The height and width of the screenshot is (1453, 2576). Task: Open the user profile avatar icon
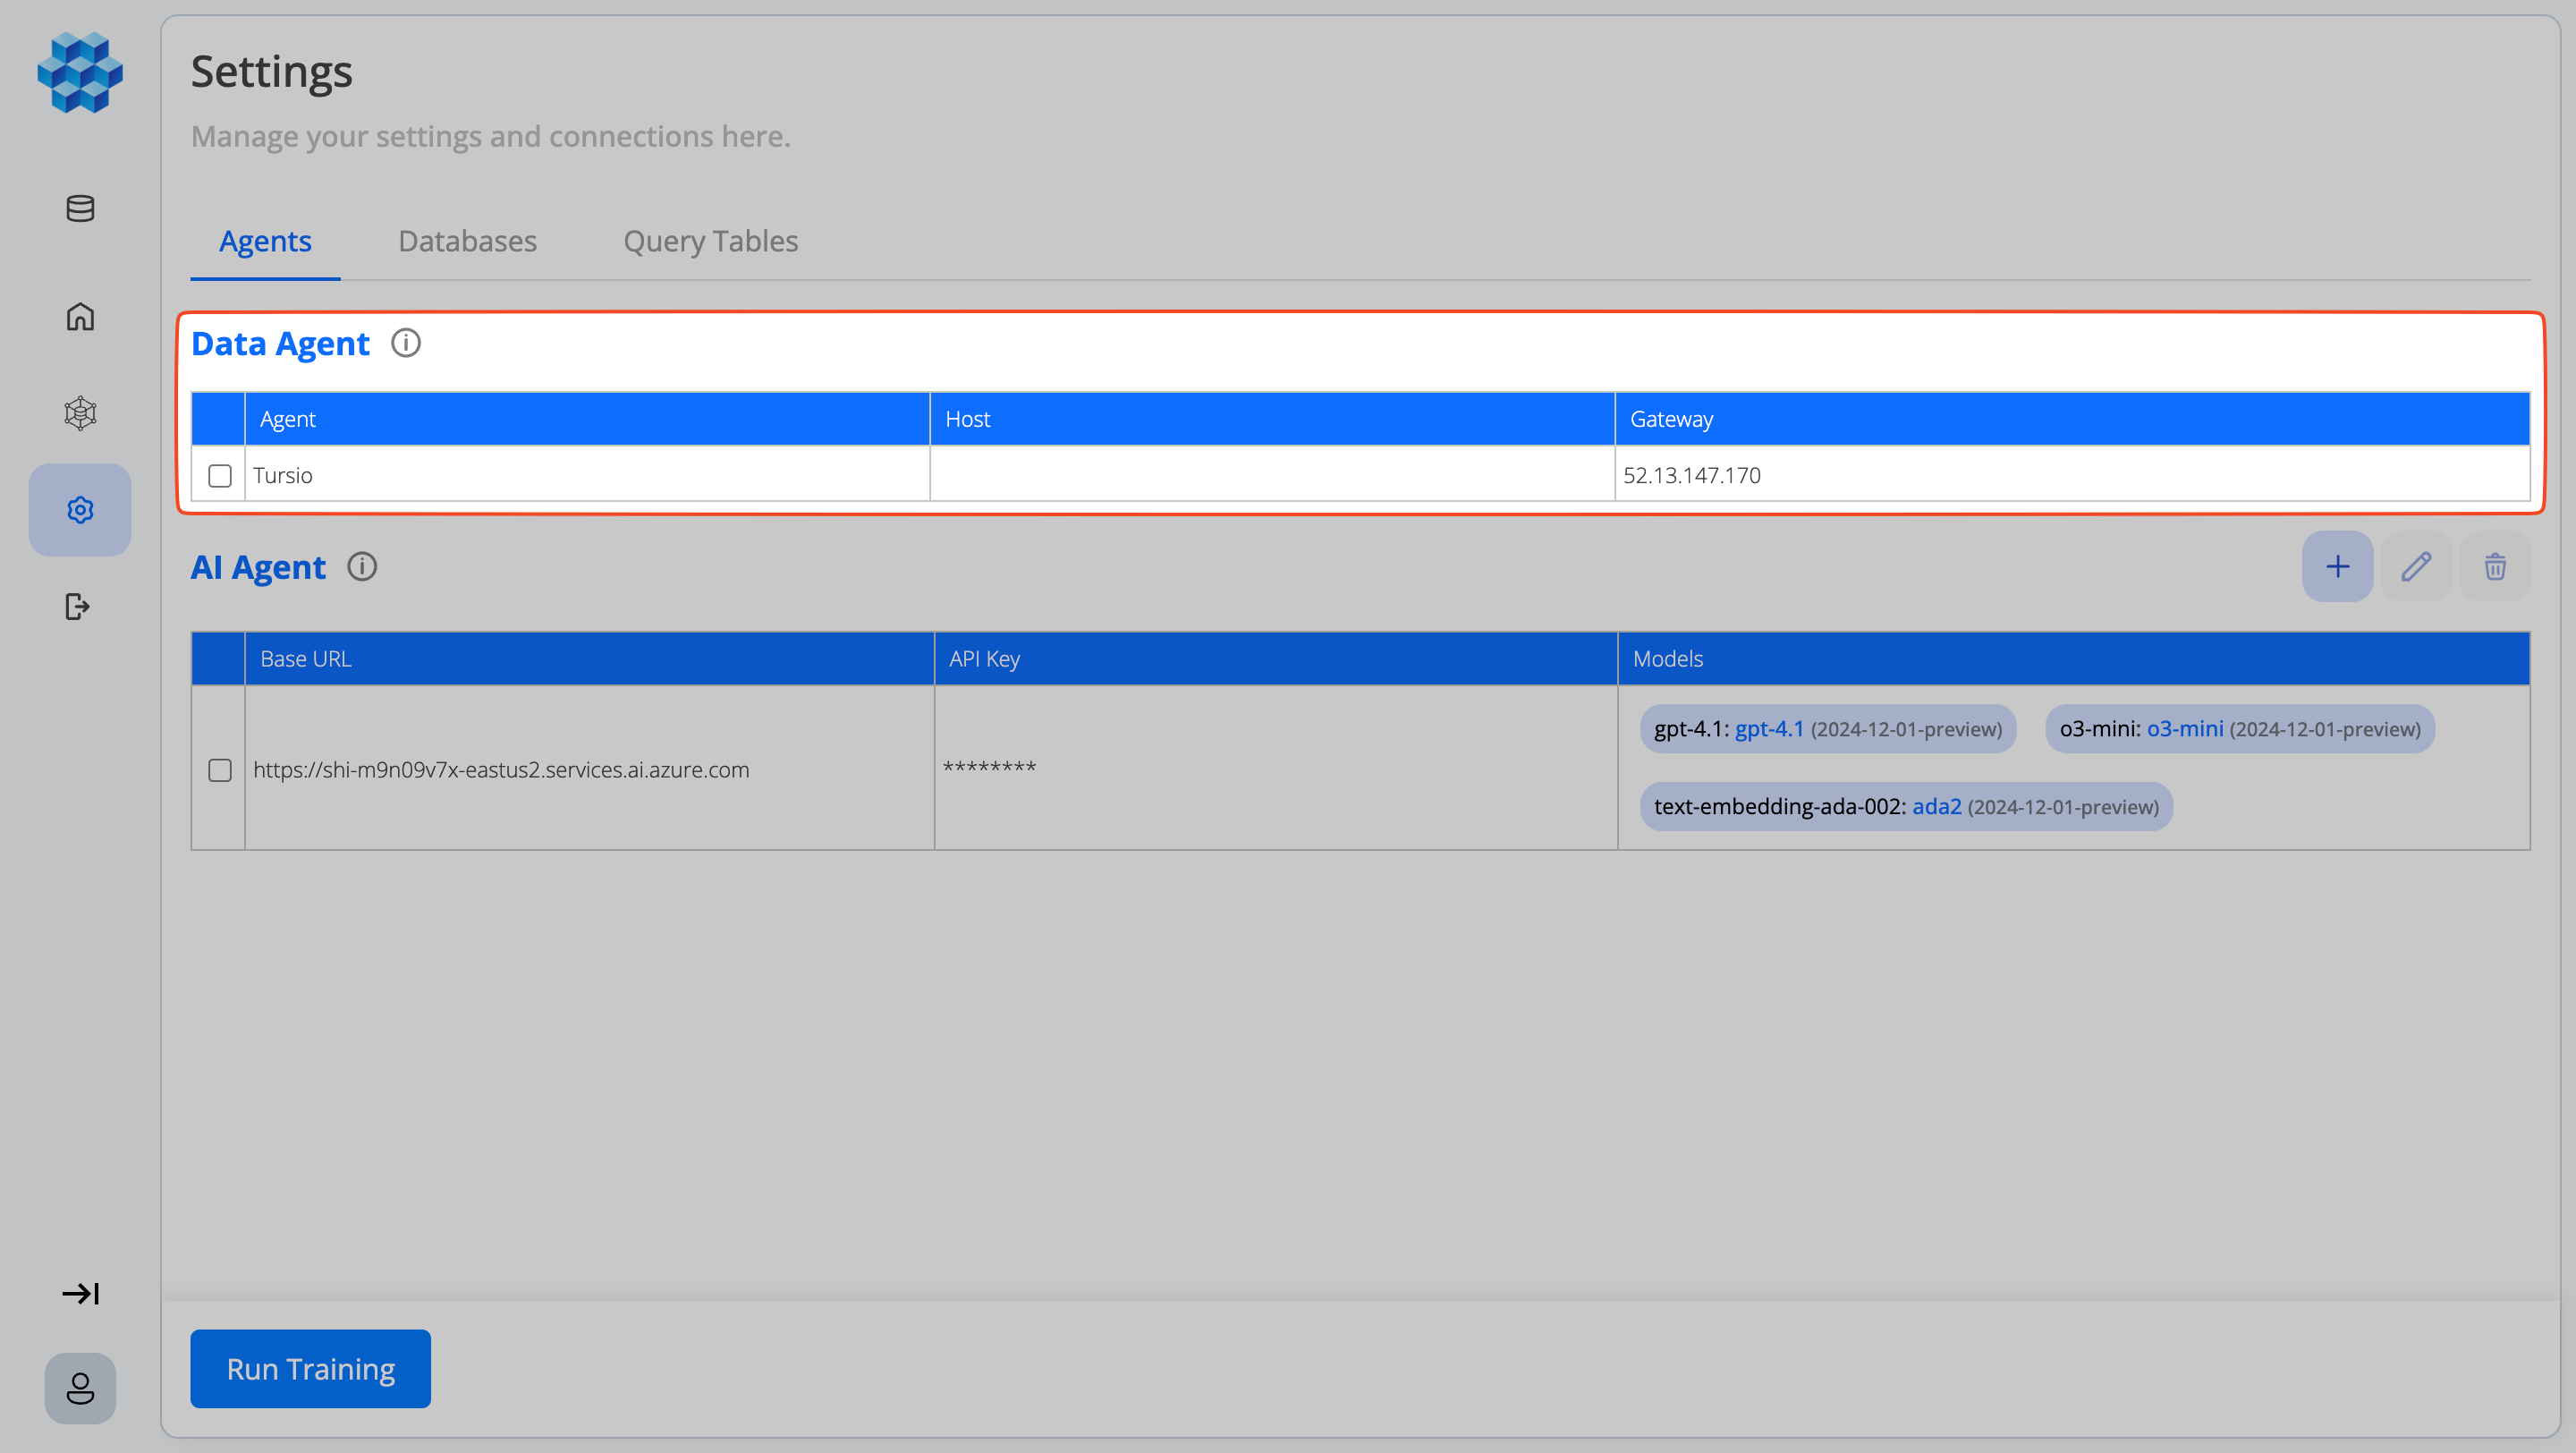click(80, 1388)
